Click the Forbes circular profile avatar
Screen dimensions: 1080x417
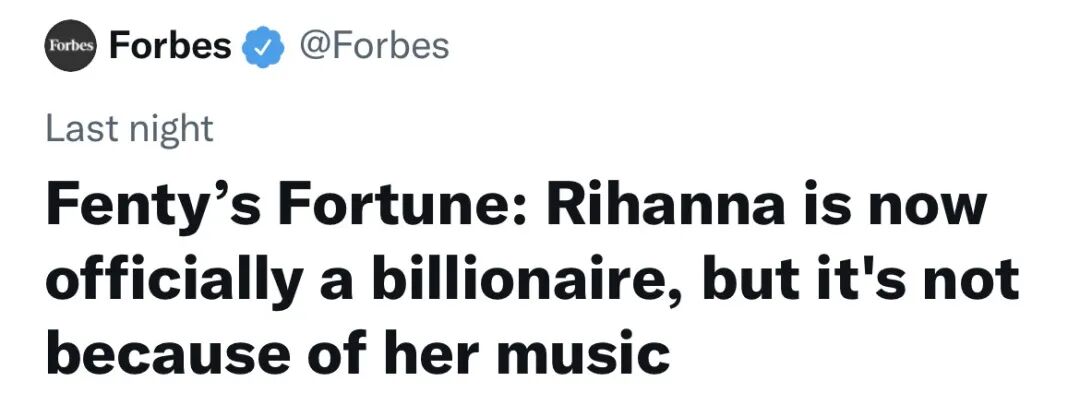pos(69,47)
